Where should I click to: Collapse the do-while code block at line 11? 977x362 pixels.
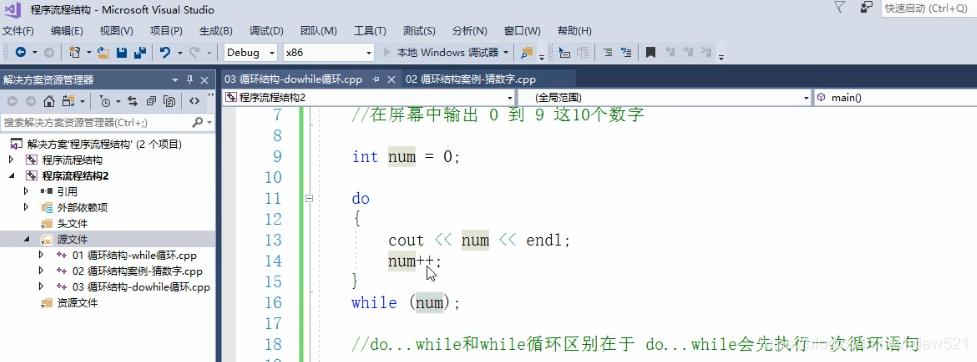308,199
